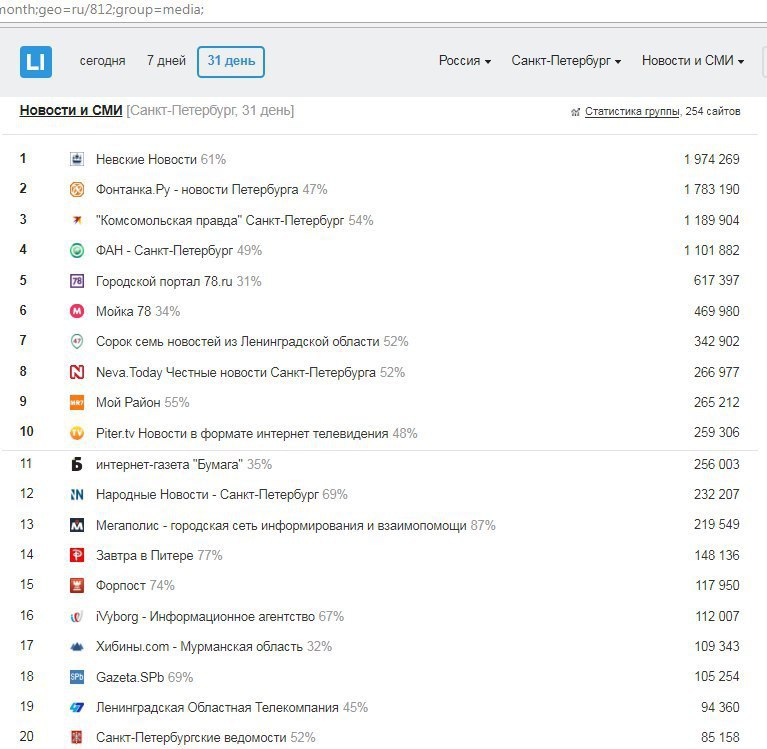Open Хибины.com - Мурманская область link
The image size is (767, 749).
200,647
